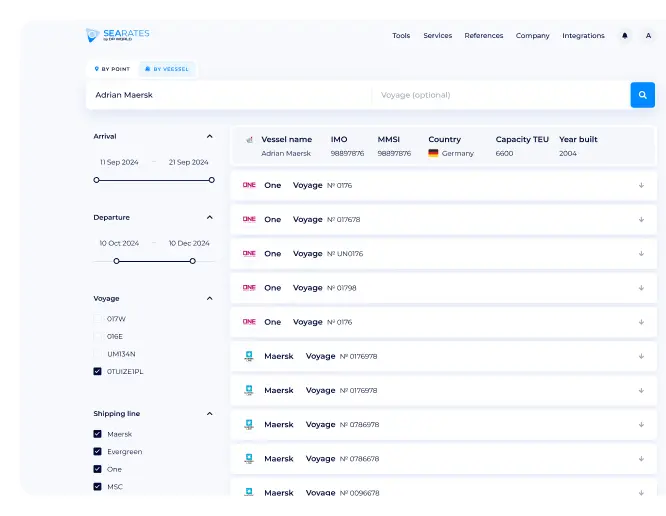666x516 pixels.
Task: Collapse the Shipping line filter section
Action: click(209, 414)
